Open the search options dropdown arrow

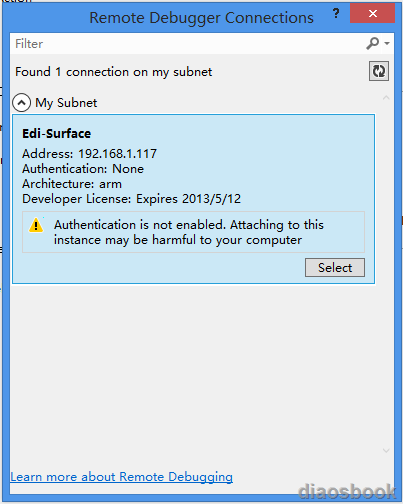pos(387,43)
